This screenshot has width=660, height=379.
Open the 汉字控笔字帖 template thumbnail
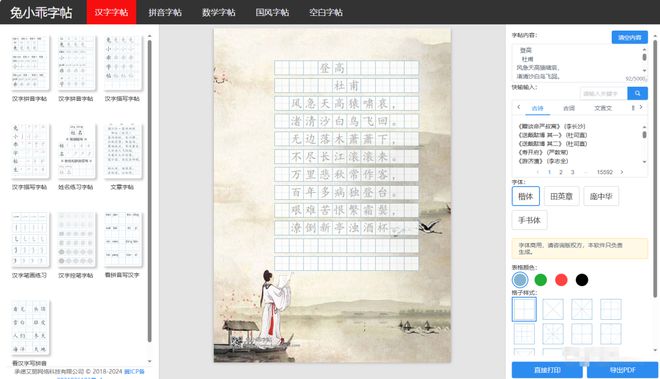pos(76,239)
